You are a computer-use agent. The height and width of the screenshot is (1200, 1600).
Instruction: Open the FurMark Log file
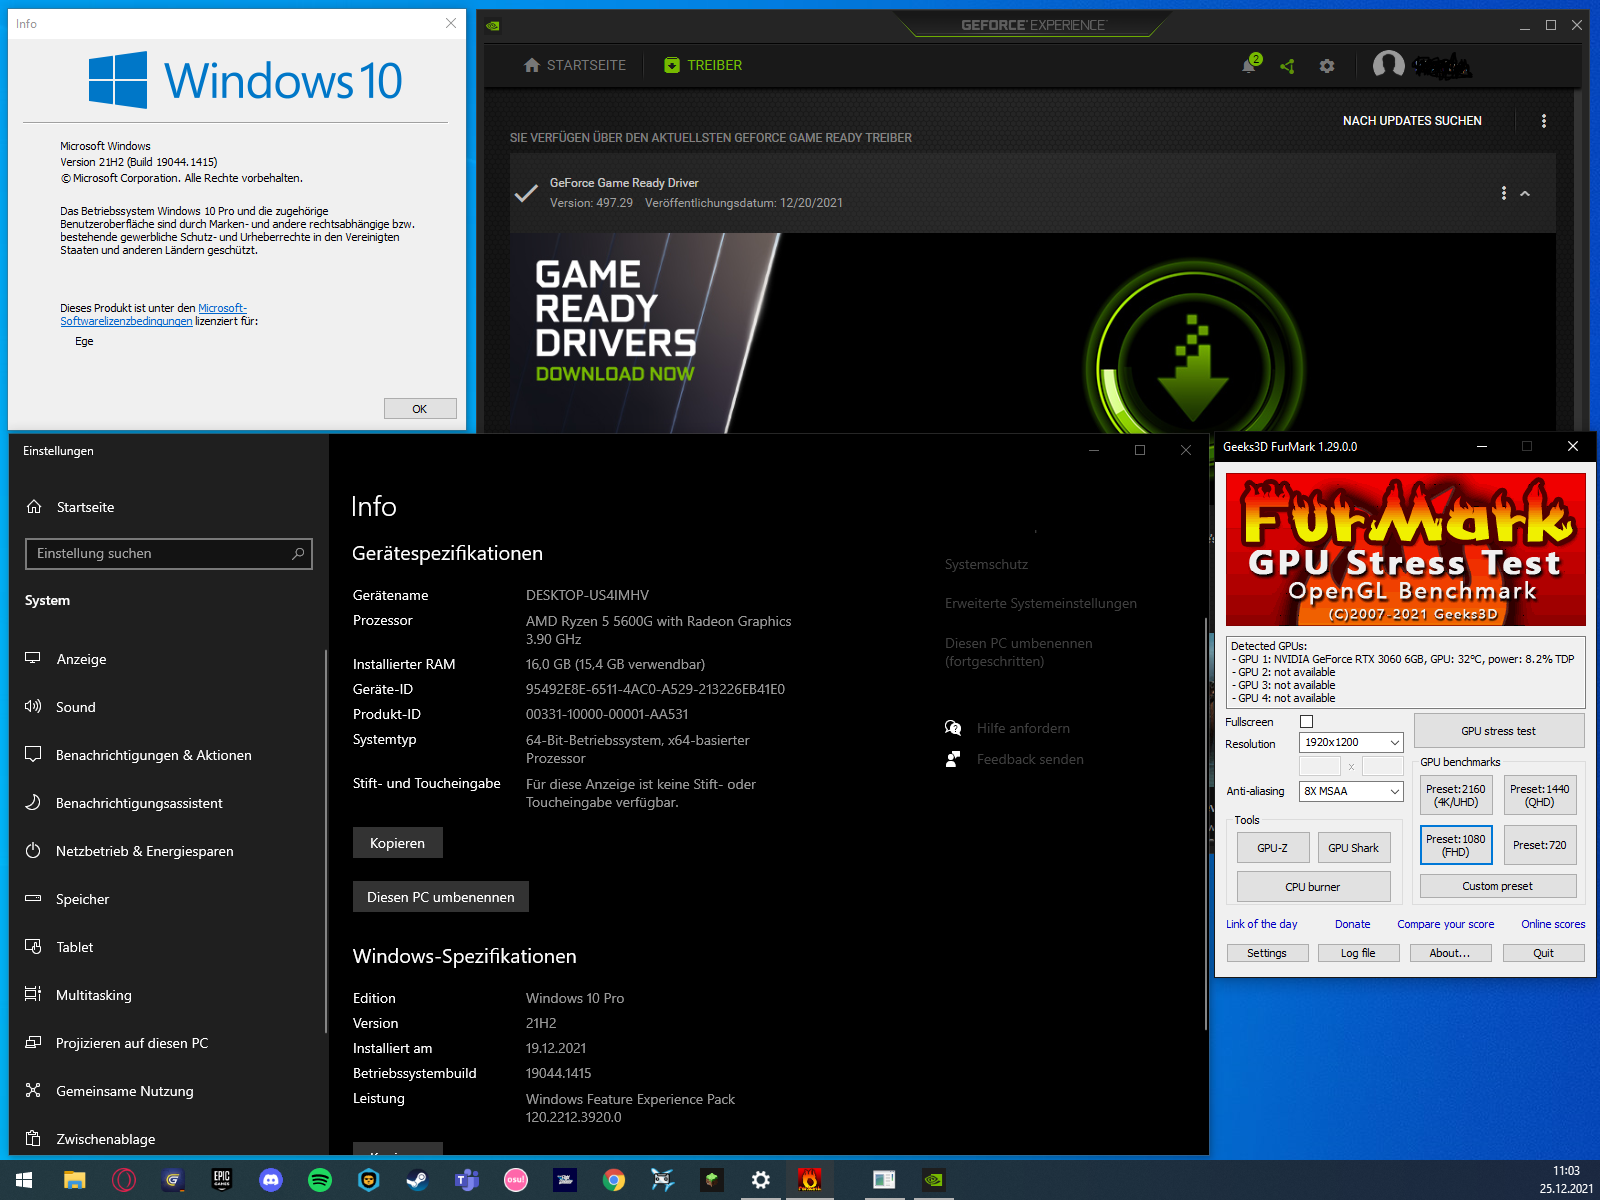[x=1358, y=953]
